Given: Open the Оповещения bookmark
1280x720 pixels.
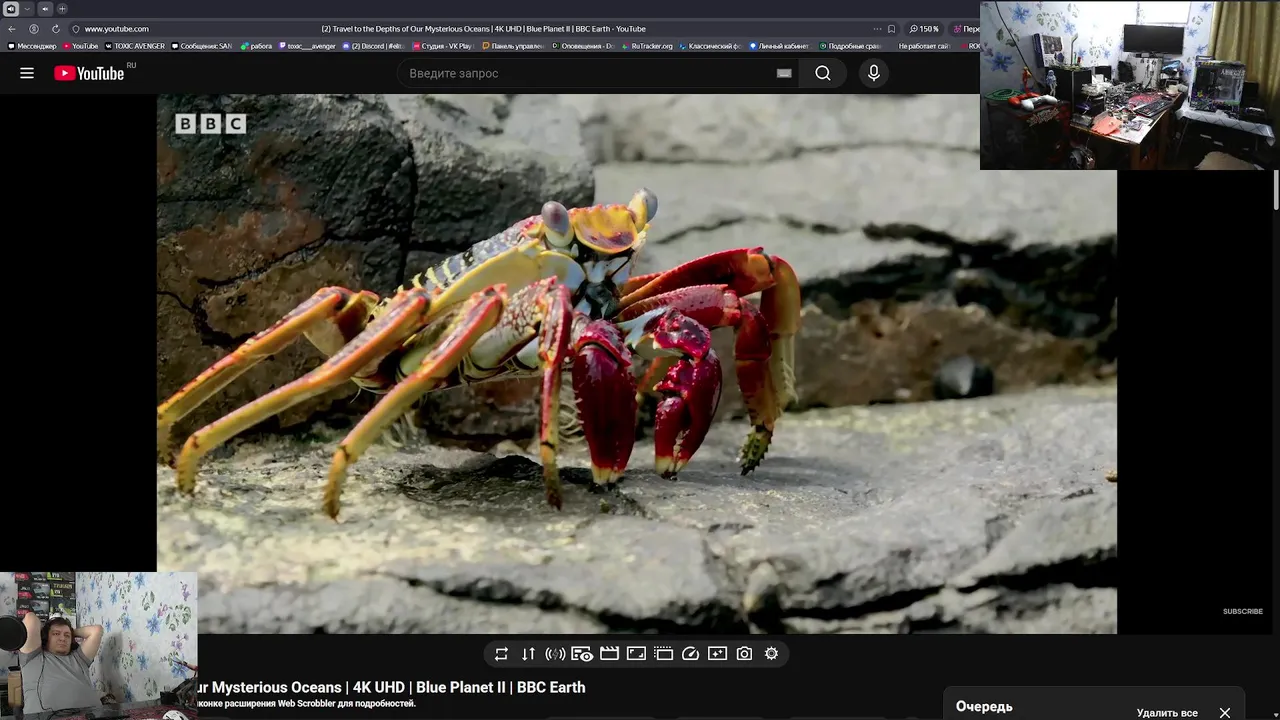Looking at the screenshot, I should (x=583, y=46).
